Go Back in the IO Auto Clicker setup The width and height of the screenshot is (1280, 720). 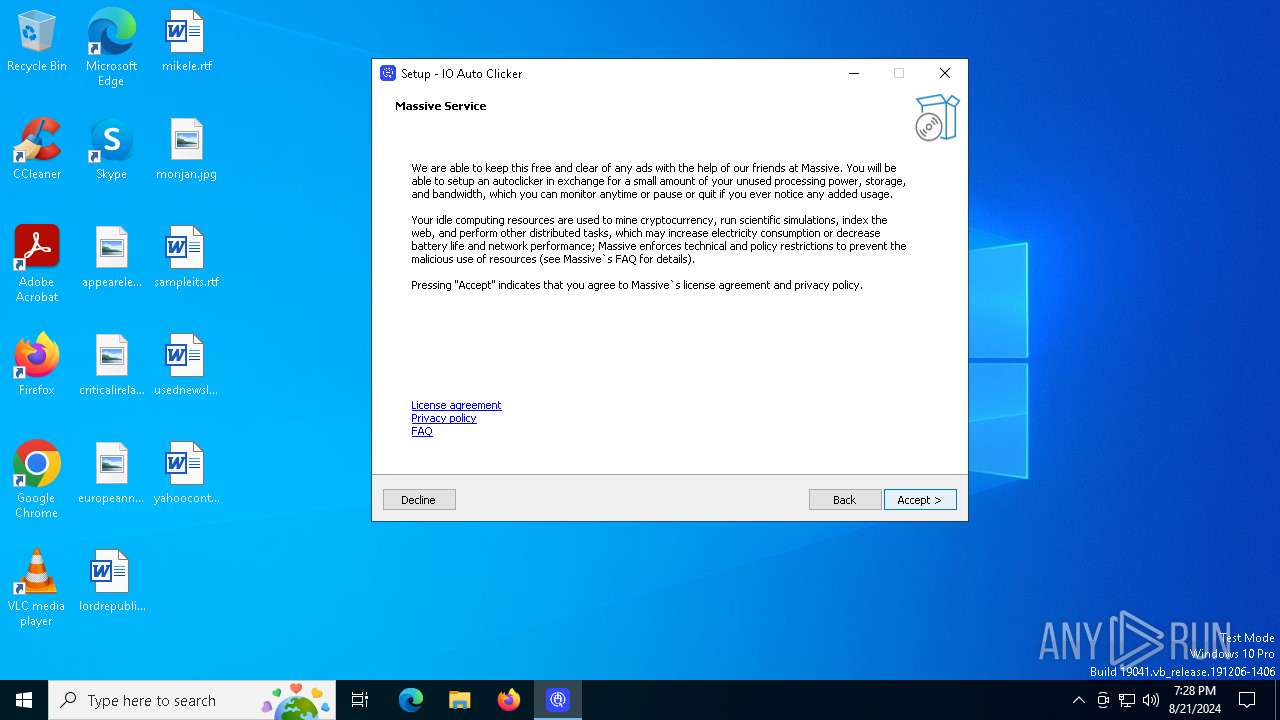(x=845, y=500)
